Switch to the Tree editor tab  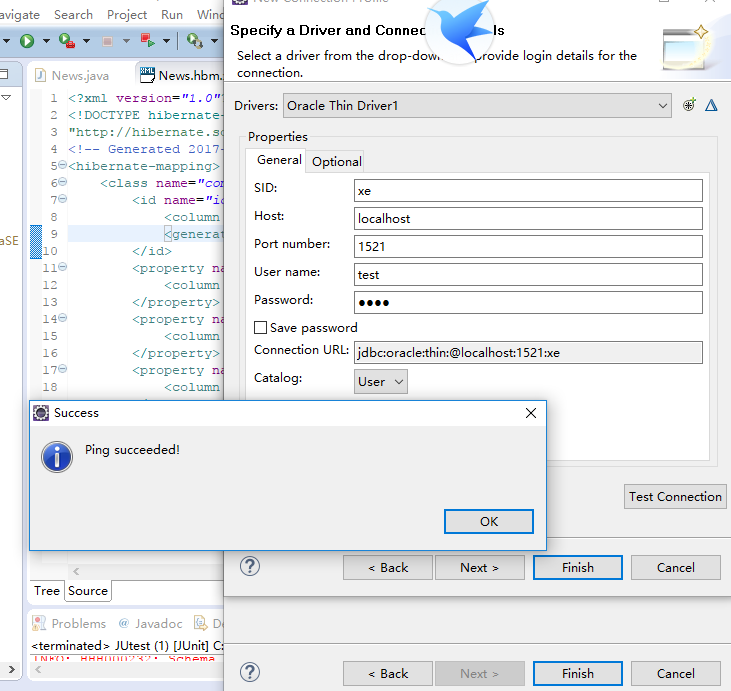click(47, 591)
